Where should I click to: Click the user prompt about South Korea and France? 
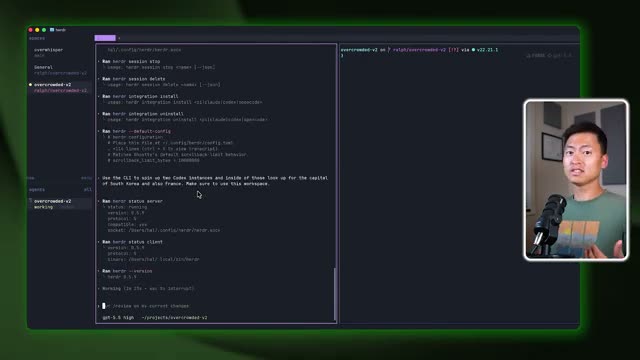pyautogui.click(x=215, y=181)
